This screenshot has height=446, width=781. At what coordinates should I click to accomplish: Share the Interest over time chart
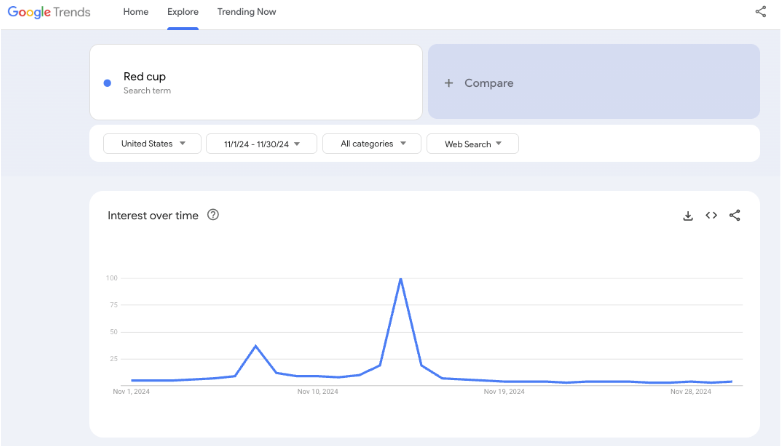pyautogui.click(x=735, y=215)
